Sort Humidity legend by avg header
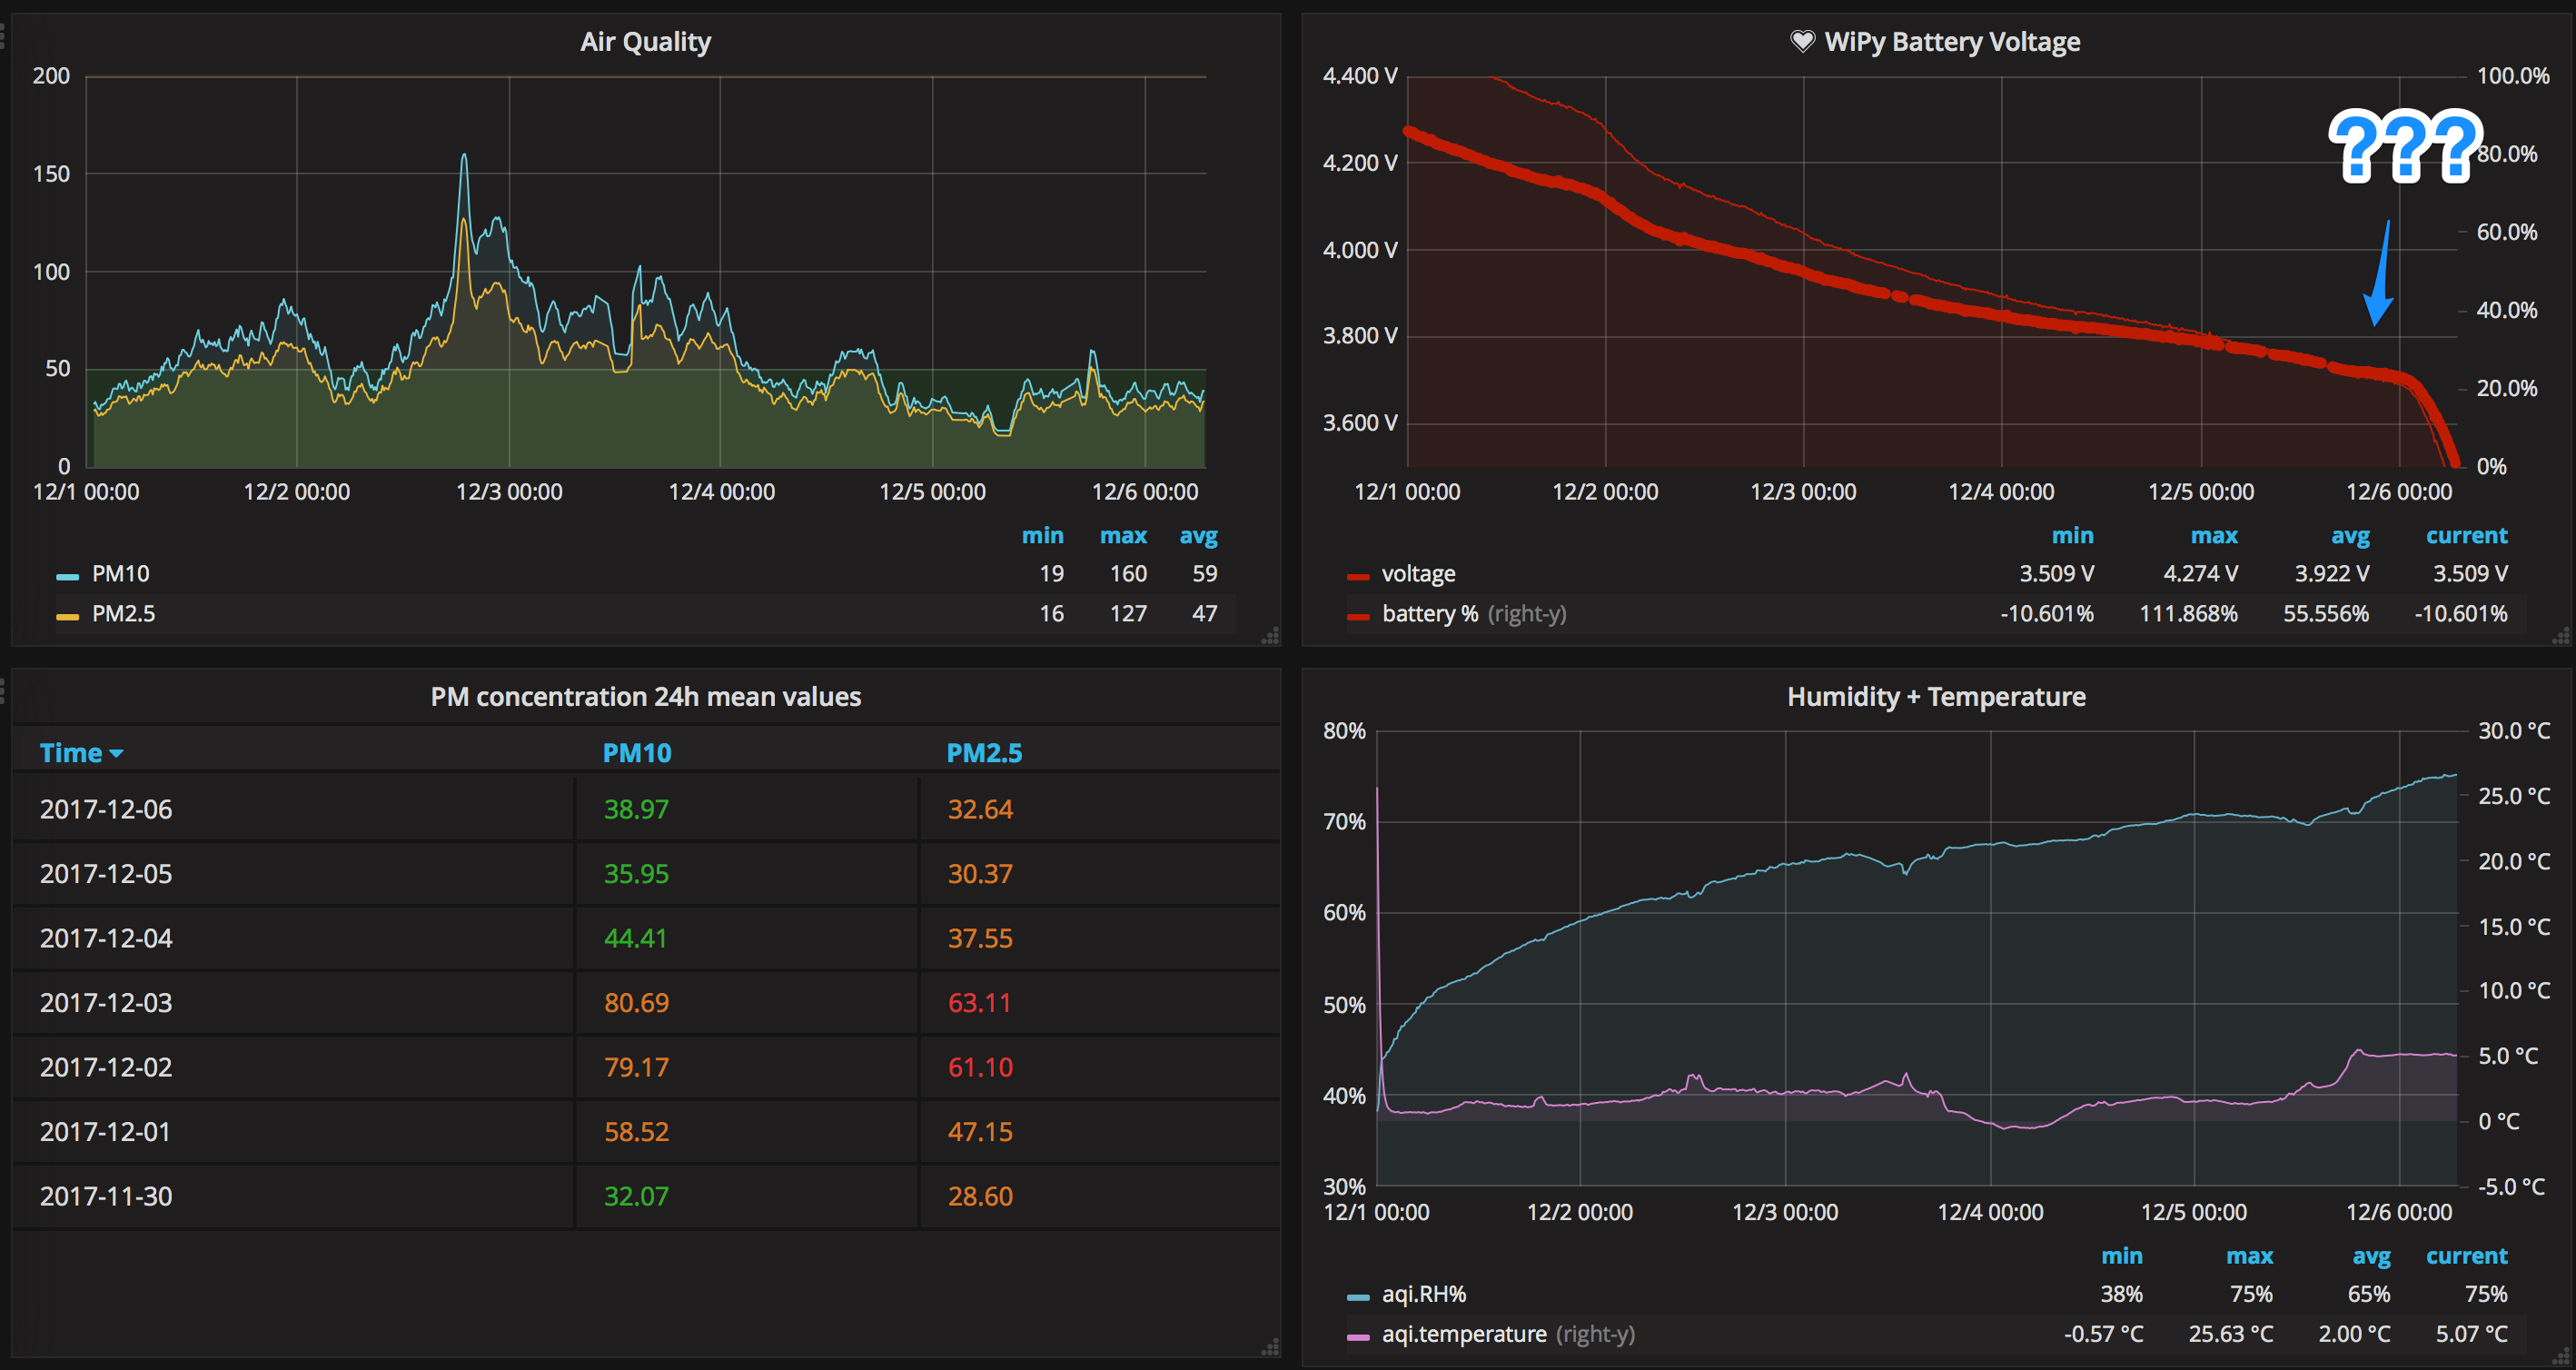Screen dimensions: 2576x1370 tap(2371, 1257)
